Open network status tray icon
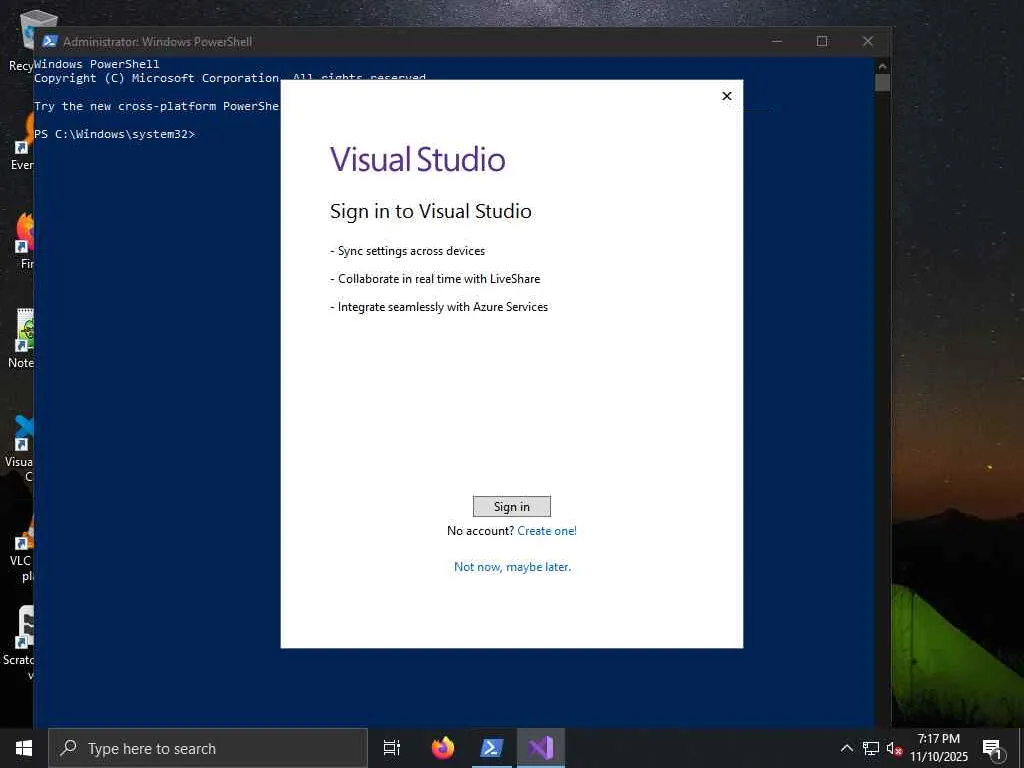The image size is (1024, 768). (x=871, y=748)
